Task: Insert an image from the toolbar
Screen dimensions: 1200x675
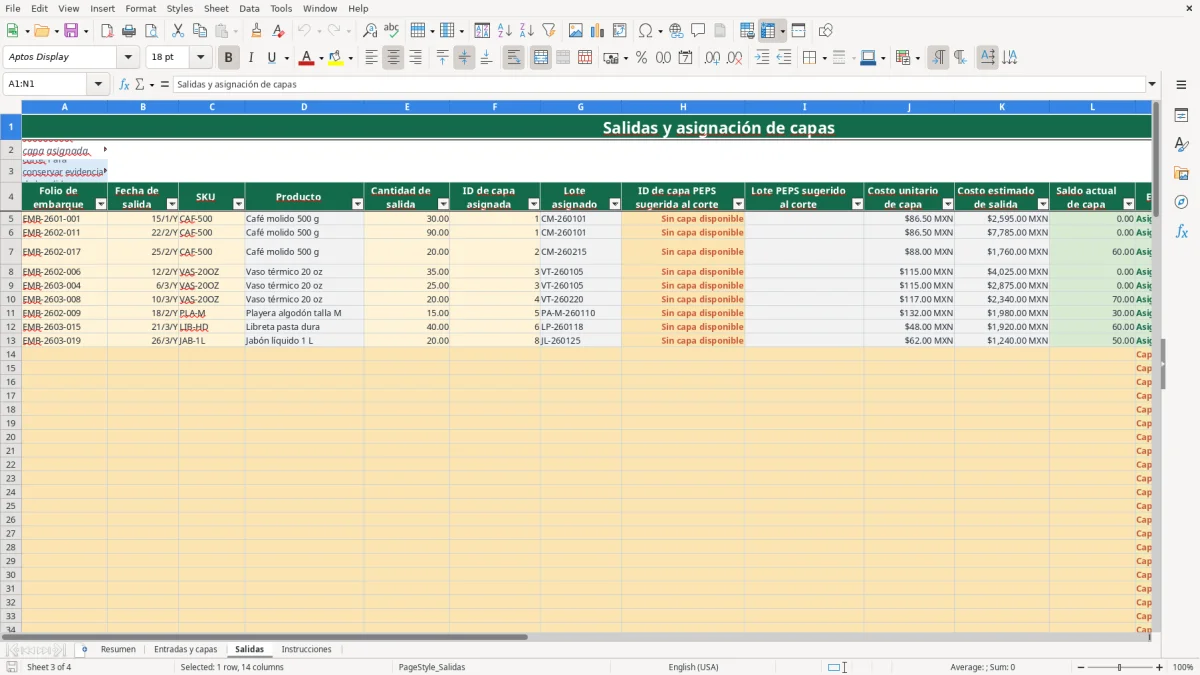Action: tap(576, 31)
